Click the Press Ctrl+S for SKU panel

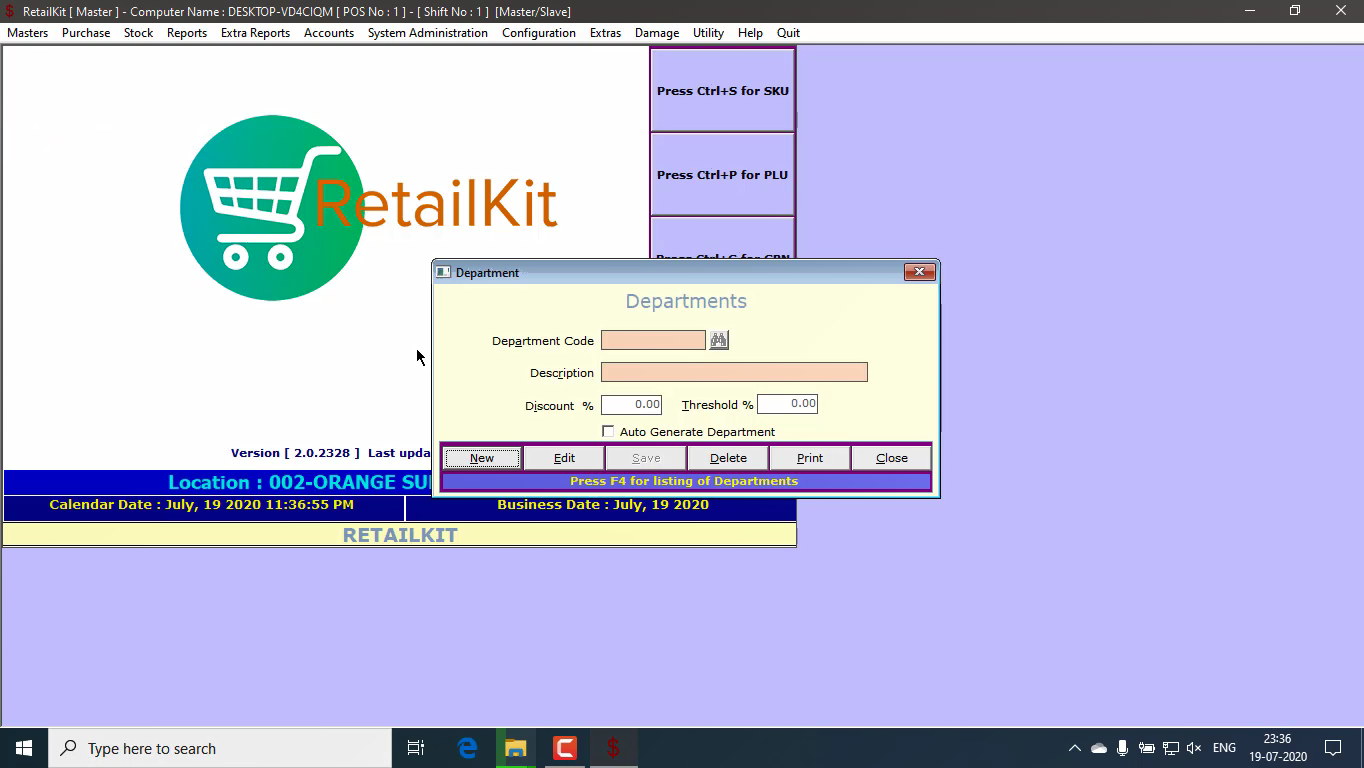tap(722, 90)
